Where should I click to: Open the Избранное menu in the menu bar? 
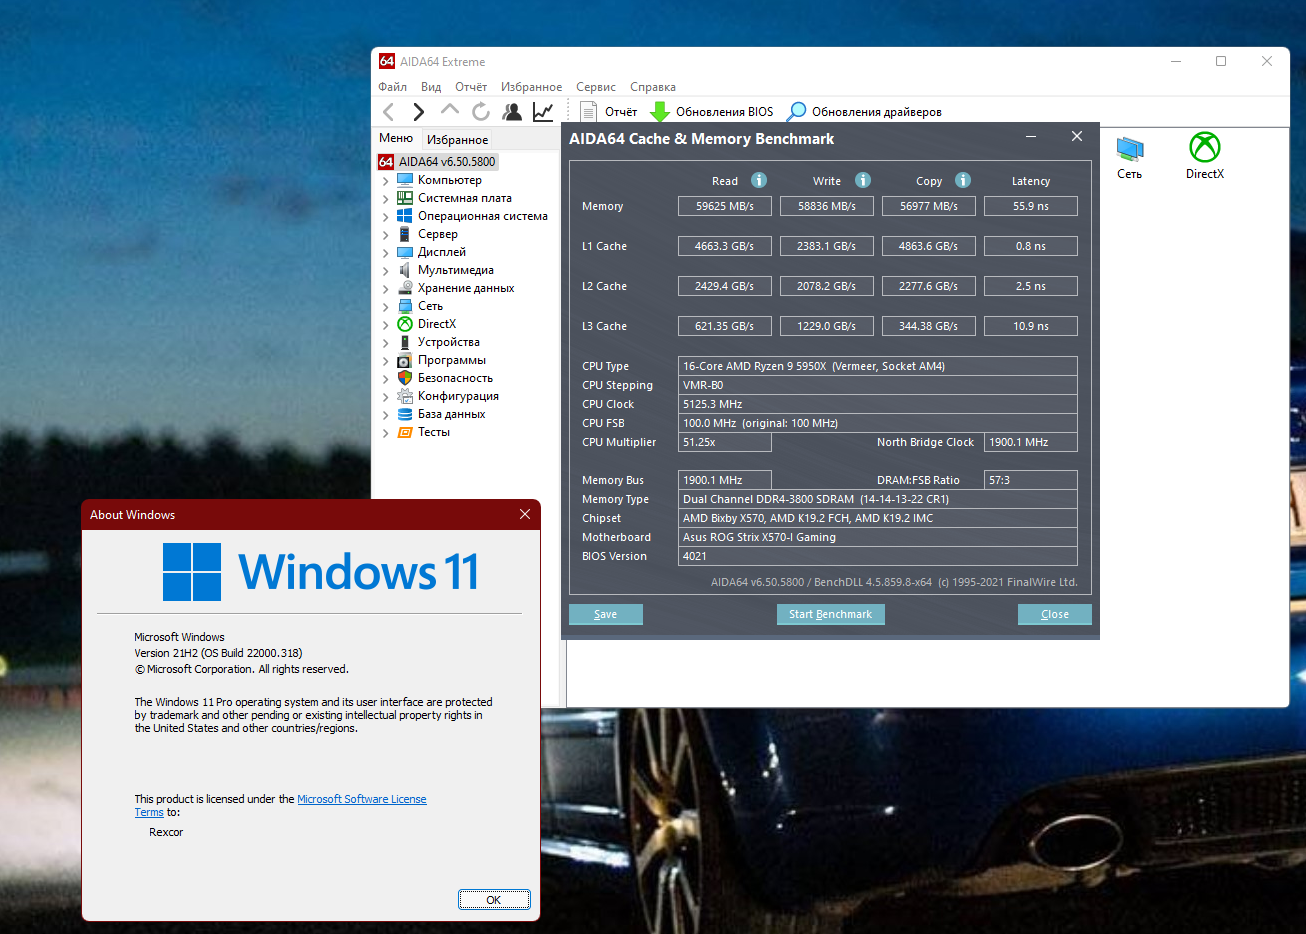click(531, 87)
